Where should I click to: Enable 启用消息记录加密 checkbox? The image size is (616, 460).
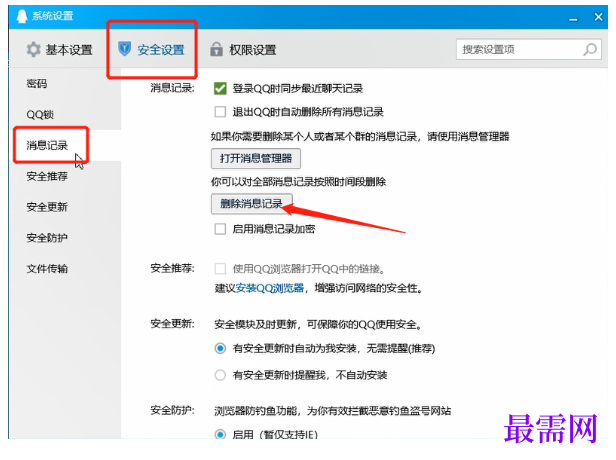220,229
